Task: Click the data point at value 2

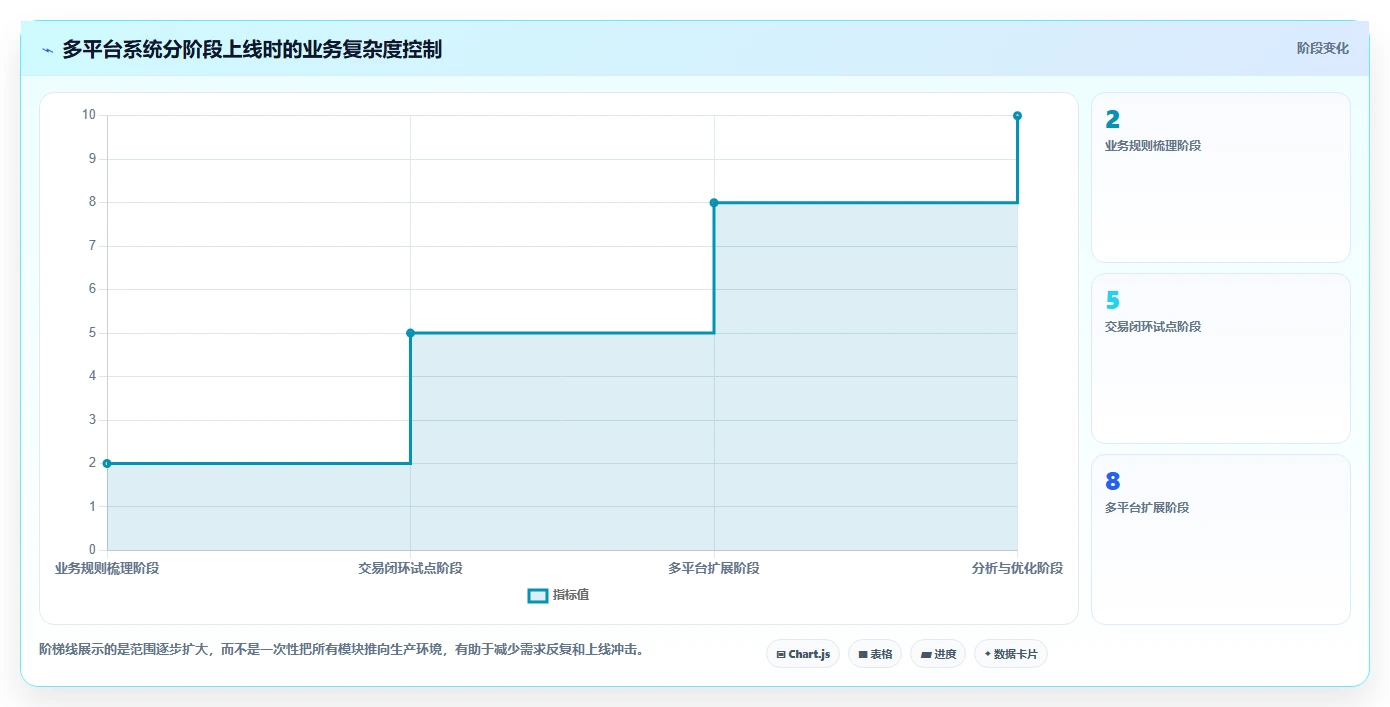Action: 107,463
